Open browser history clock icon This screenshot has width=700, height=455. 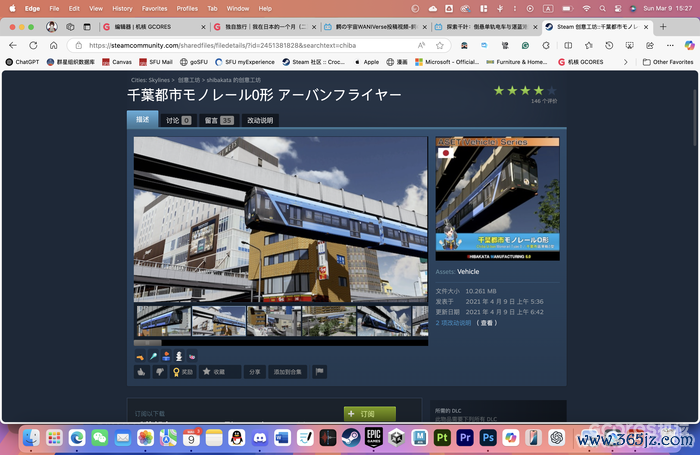pyautogui.click(x=609, y=45)
